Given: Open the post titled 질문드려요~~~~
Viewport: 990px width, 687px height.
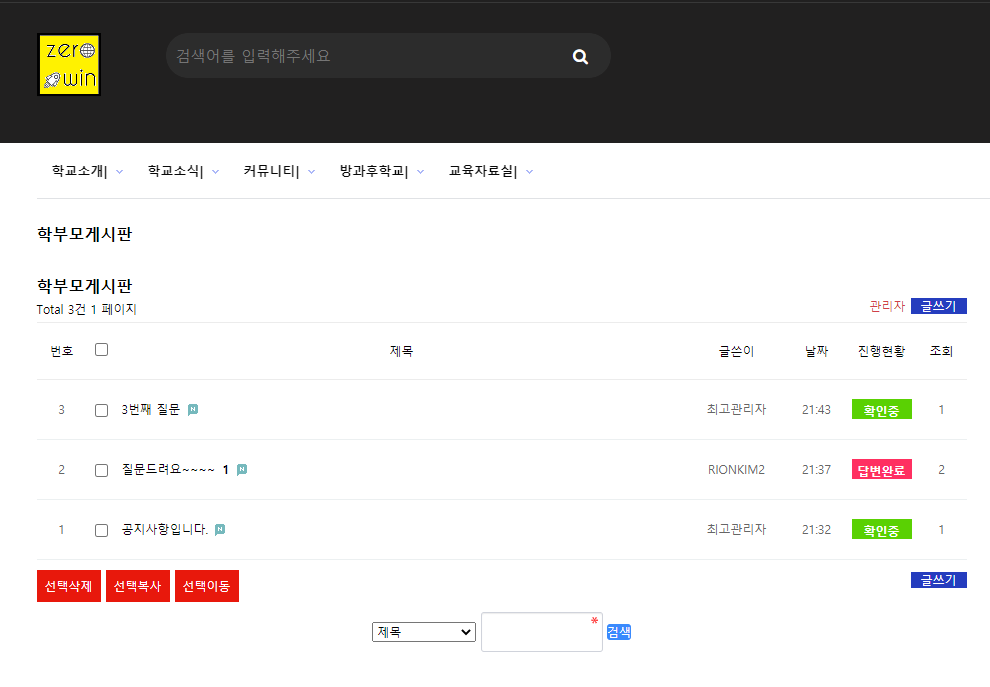Looking at the screenshot, I should click(x=168, y=470).
